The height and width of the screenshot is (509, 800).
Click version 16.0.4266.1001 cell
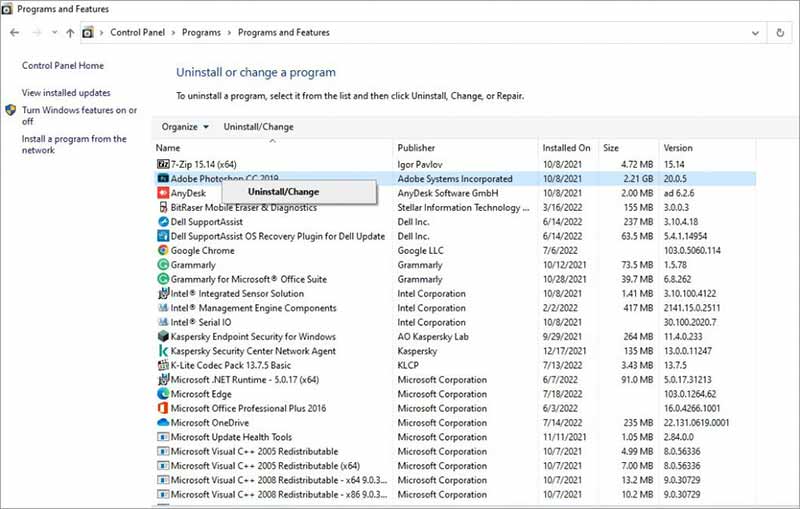[x=692, y=409]
